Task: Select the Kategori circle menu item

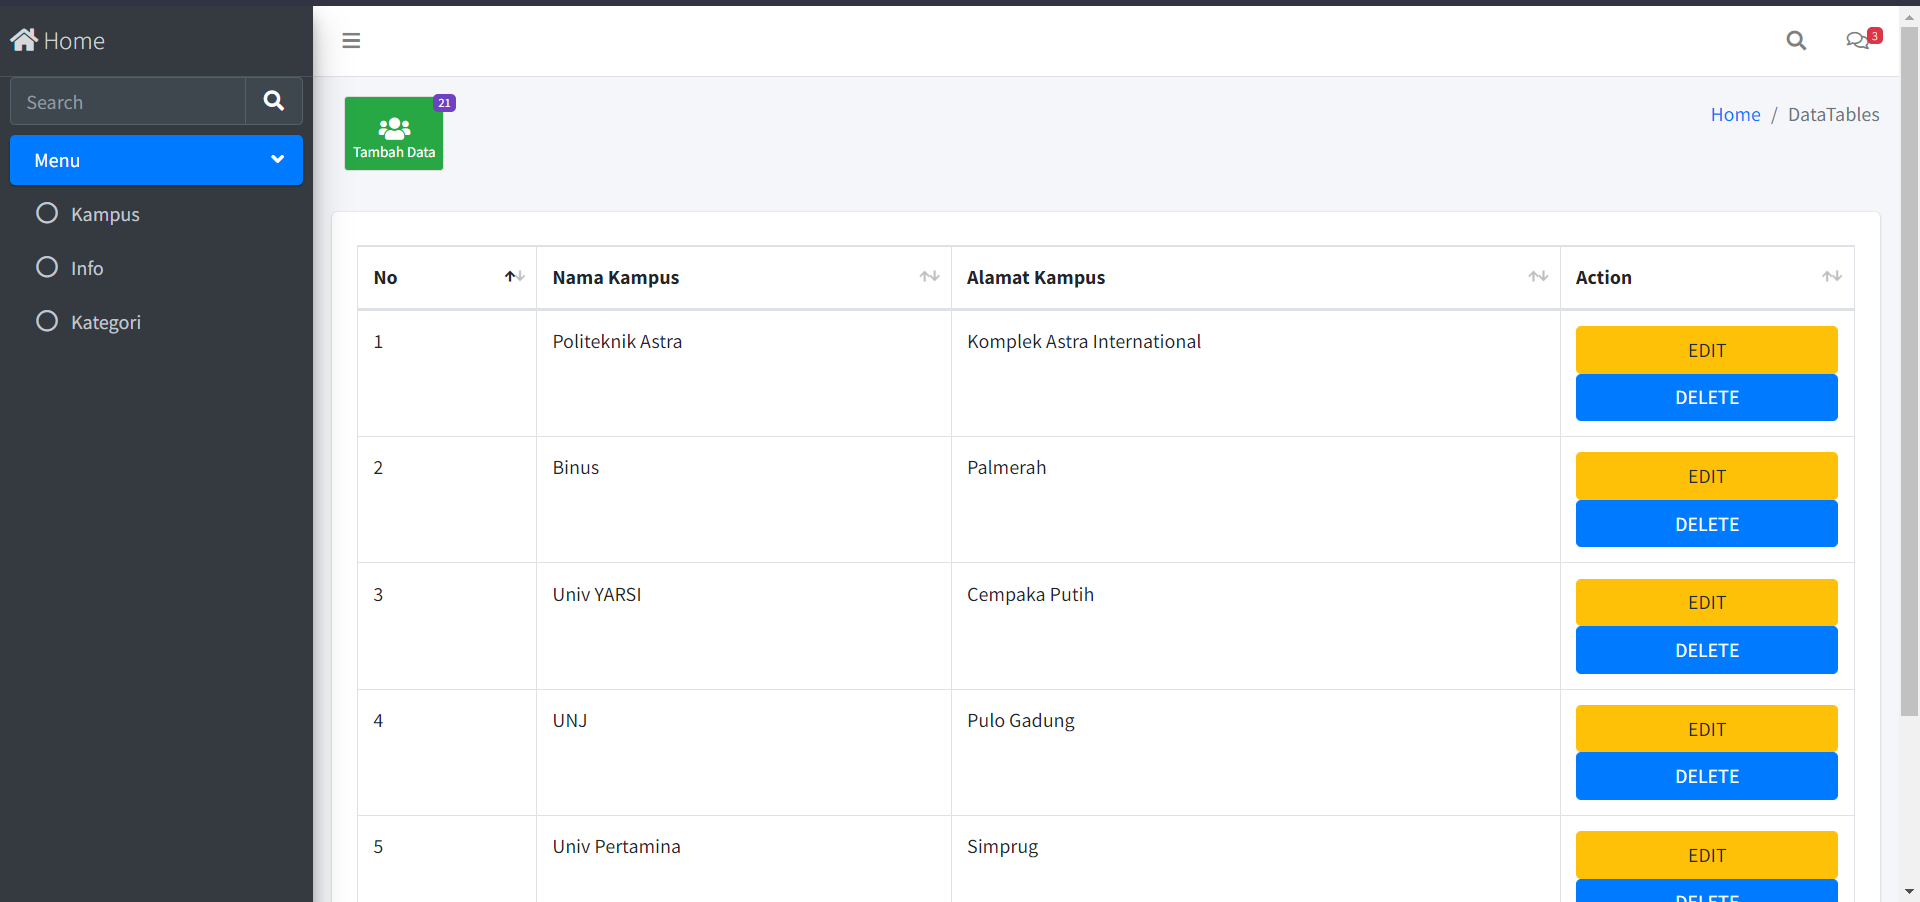Action: pos(47,322)
